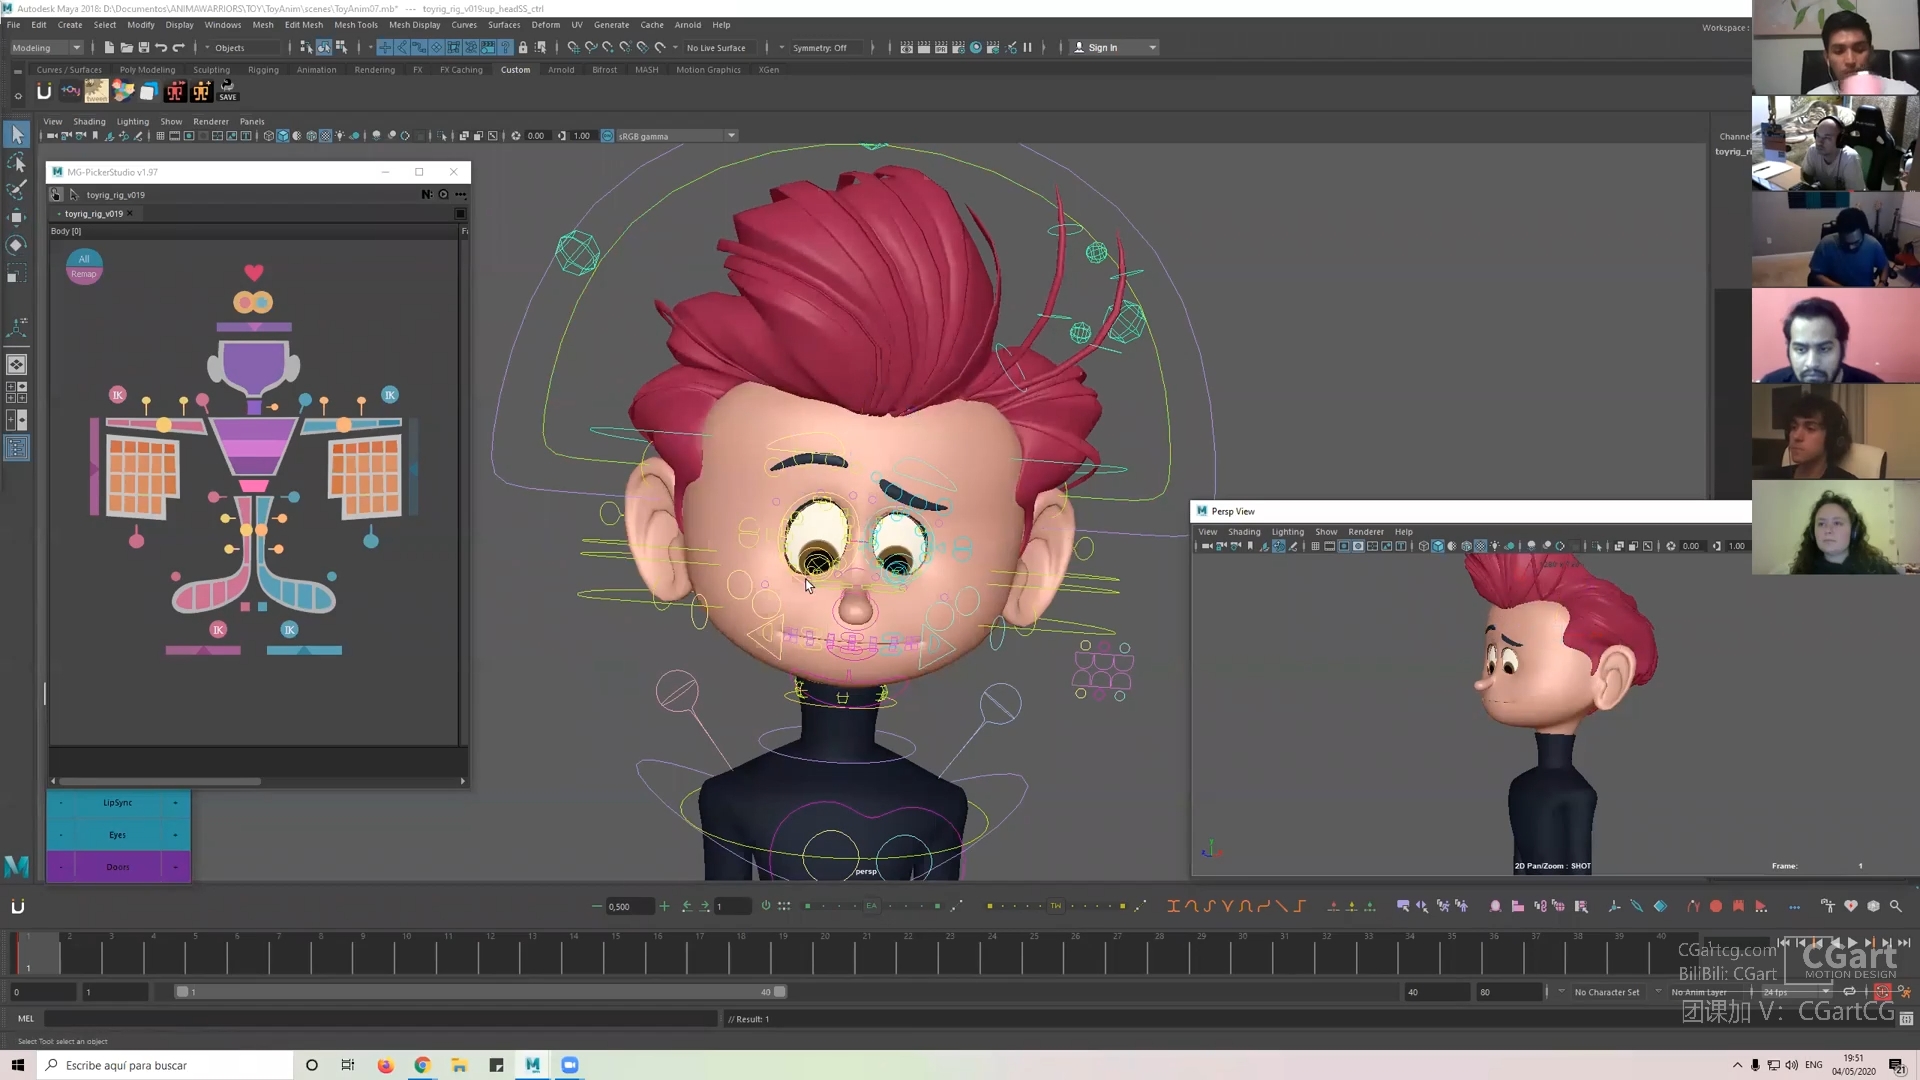Open Chrome from the taskbar

[x=422, y=1065]
